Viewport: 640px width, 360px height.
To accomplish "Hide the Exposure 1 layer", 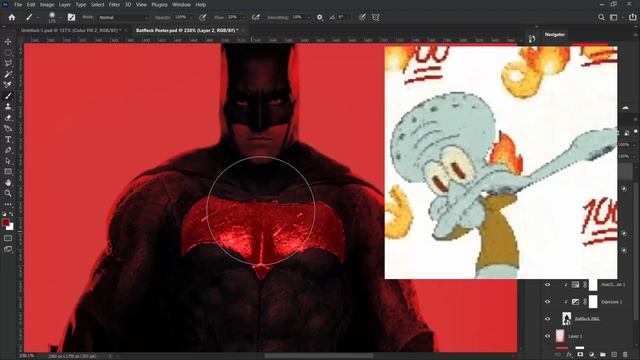I will (548, 302).
